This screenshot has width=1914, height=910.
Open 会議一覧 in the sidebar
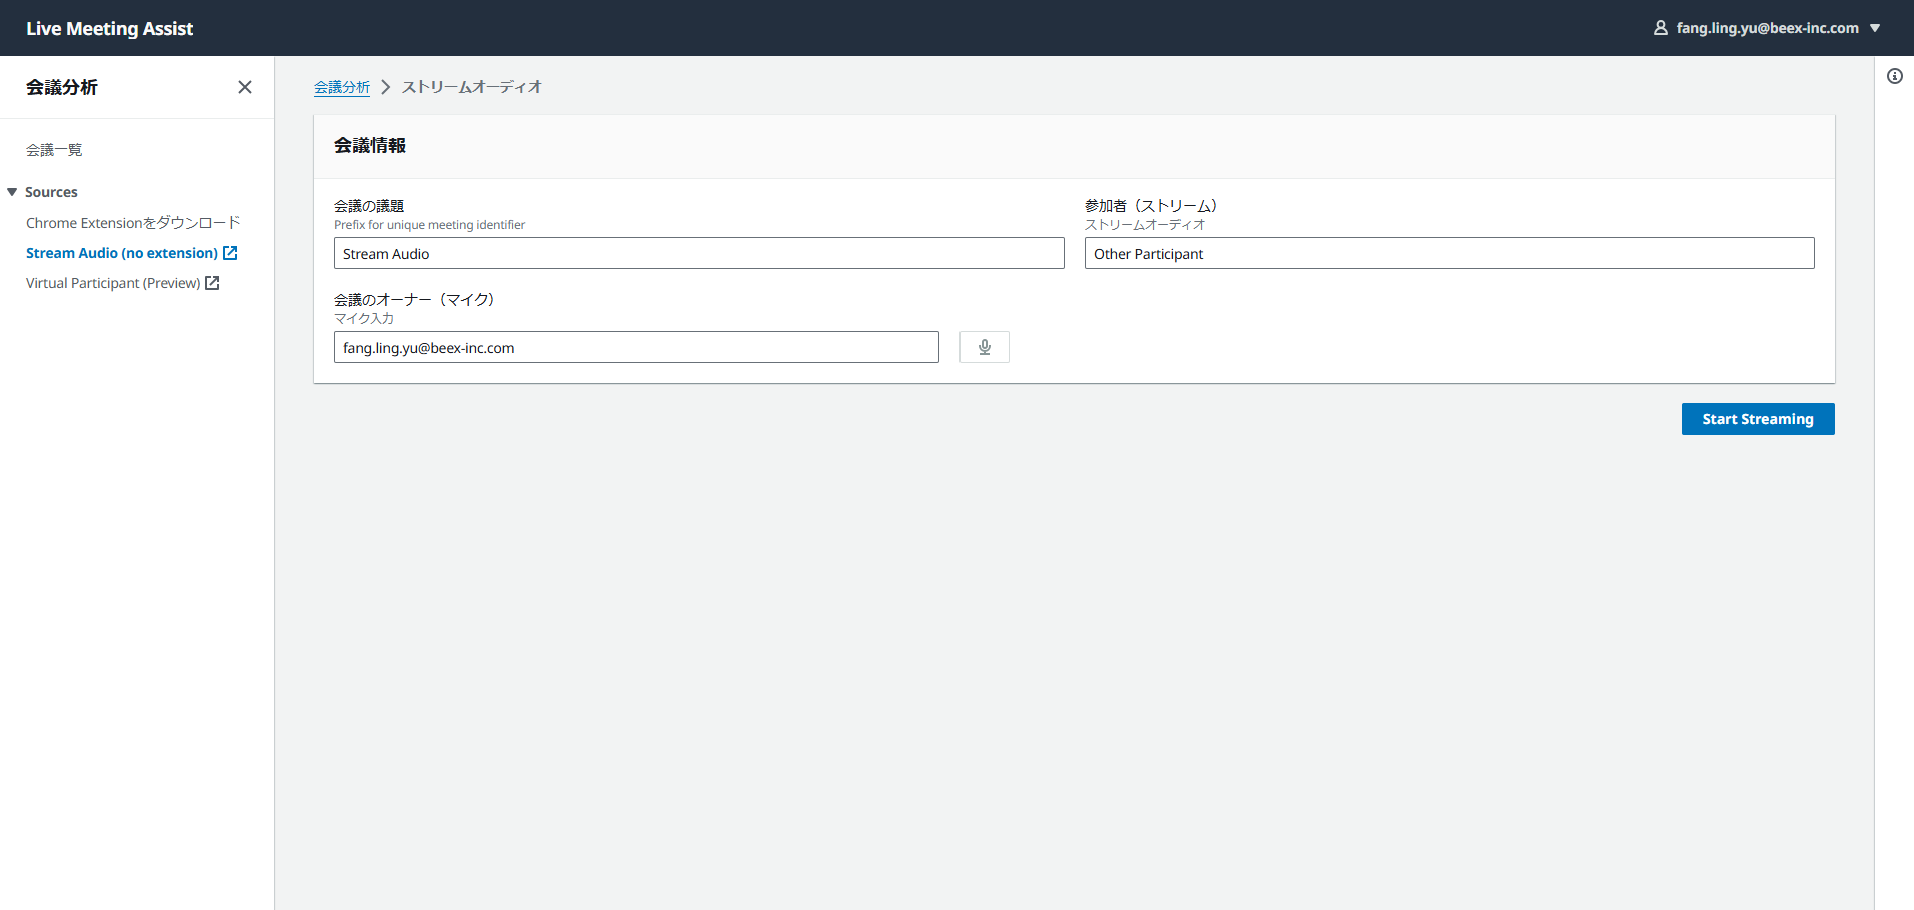coord(54,150)
